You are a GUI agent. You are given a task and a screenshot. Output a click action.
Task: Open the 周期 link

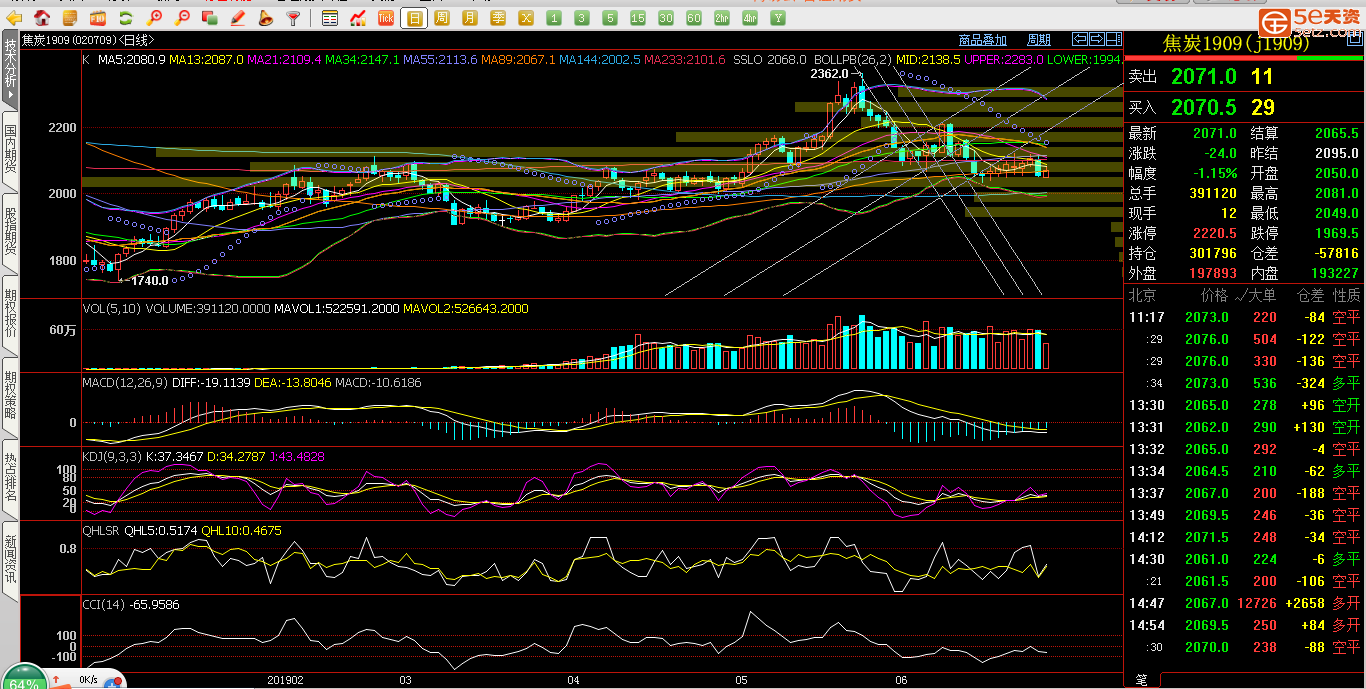(x=1038, y=40)
